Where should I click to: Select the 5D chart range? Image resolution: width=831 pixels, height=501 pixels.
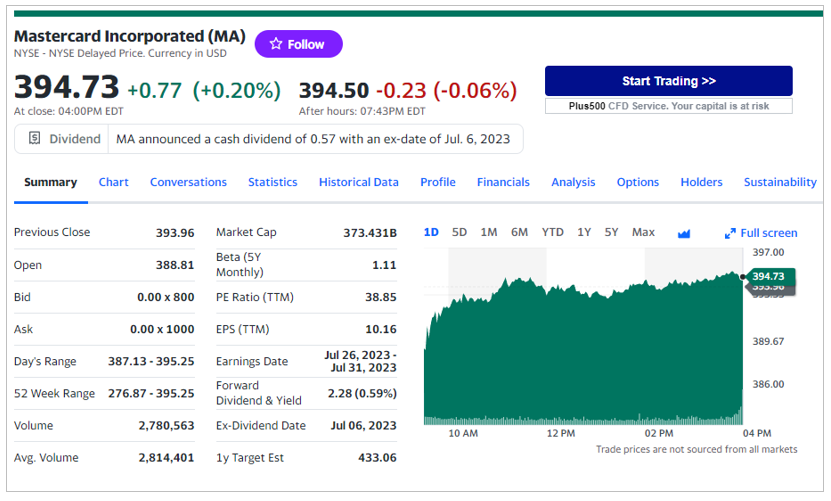(459, 232)
